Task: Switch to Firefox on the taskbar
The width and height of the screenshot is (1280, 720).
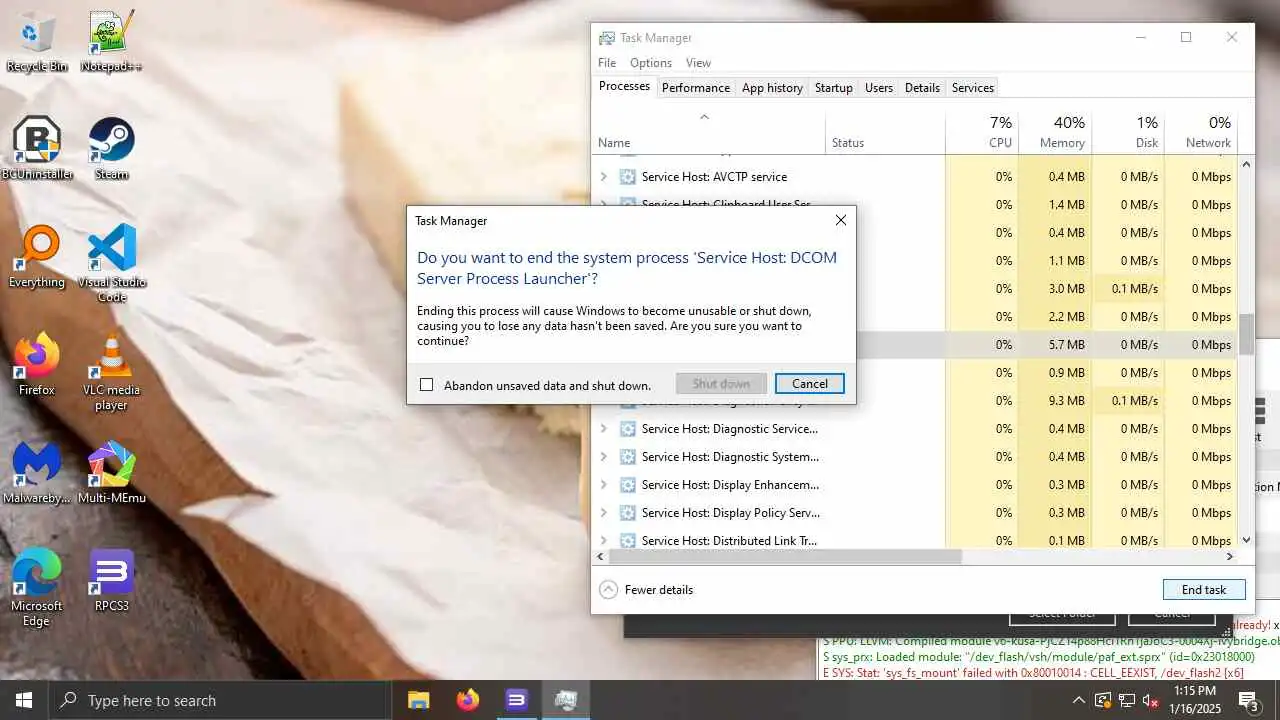Action: point(467,700)
